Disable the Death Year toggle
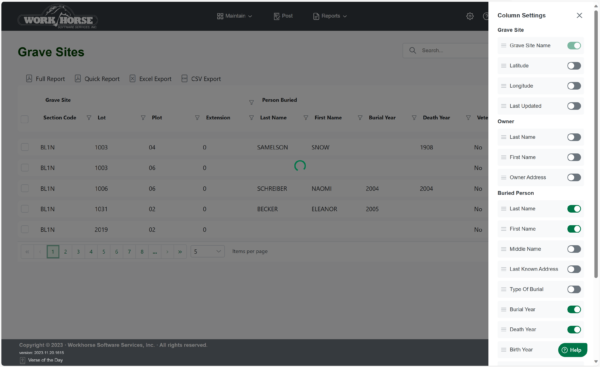Image resolution: width=600 pixels, height=367 pixels. [574, 329]
